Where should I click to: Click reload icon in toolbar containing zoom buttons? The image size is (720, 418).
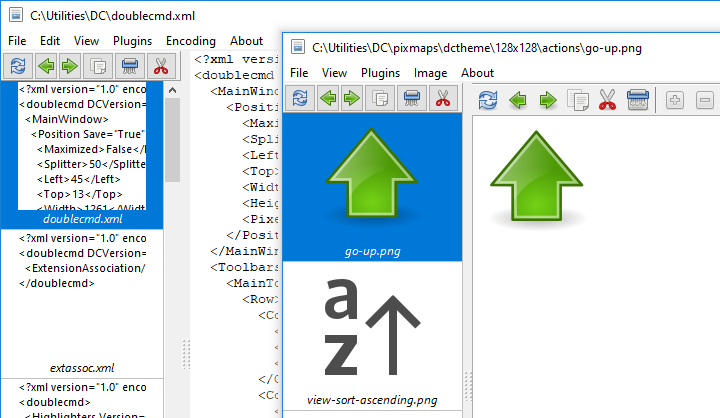tap(488, 100)
